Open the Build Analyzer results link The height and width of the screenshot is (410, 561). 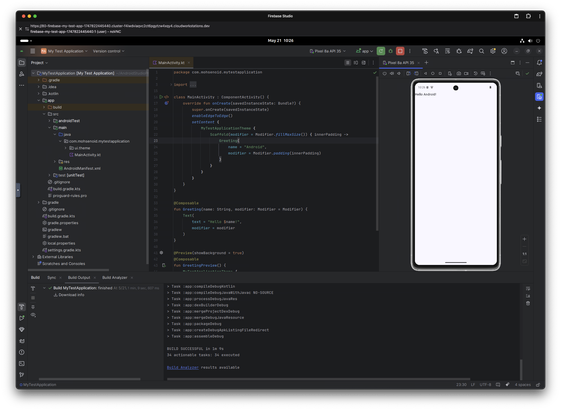(182, 367)
